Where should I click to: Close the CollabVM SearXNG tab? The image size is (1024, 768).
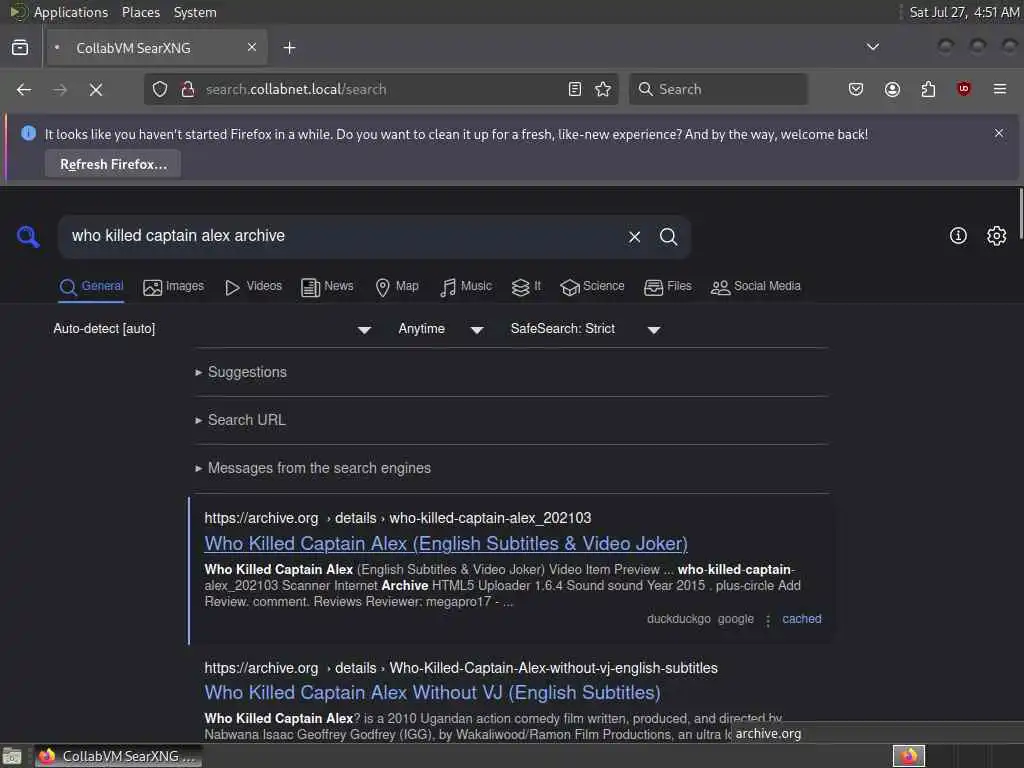click(x=252, y=47)
